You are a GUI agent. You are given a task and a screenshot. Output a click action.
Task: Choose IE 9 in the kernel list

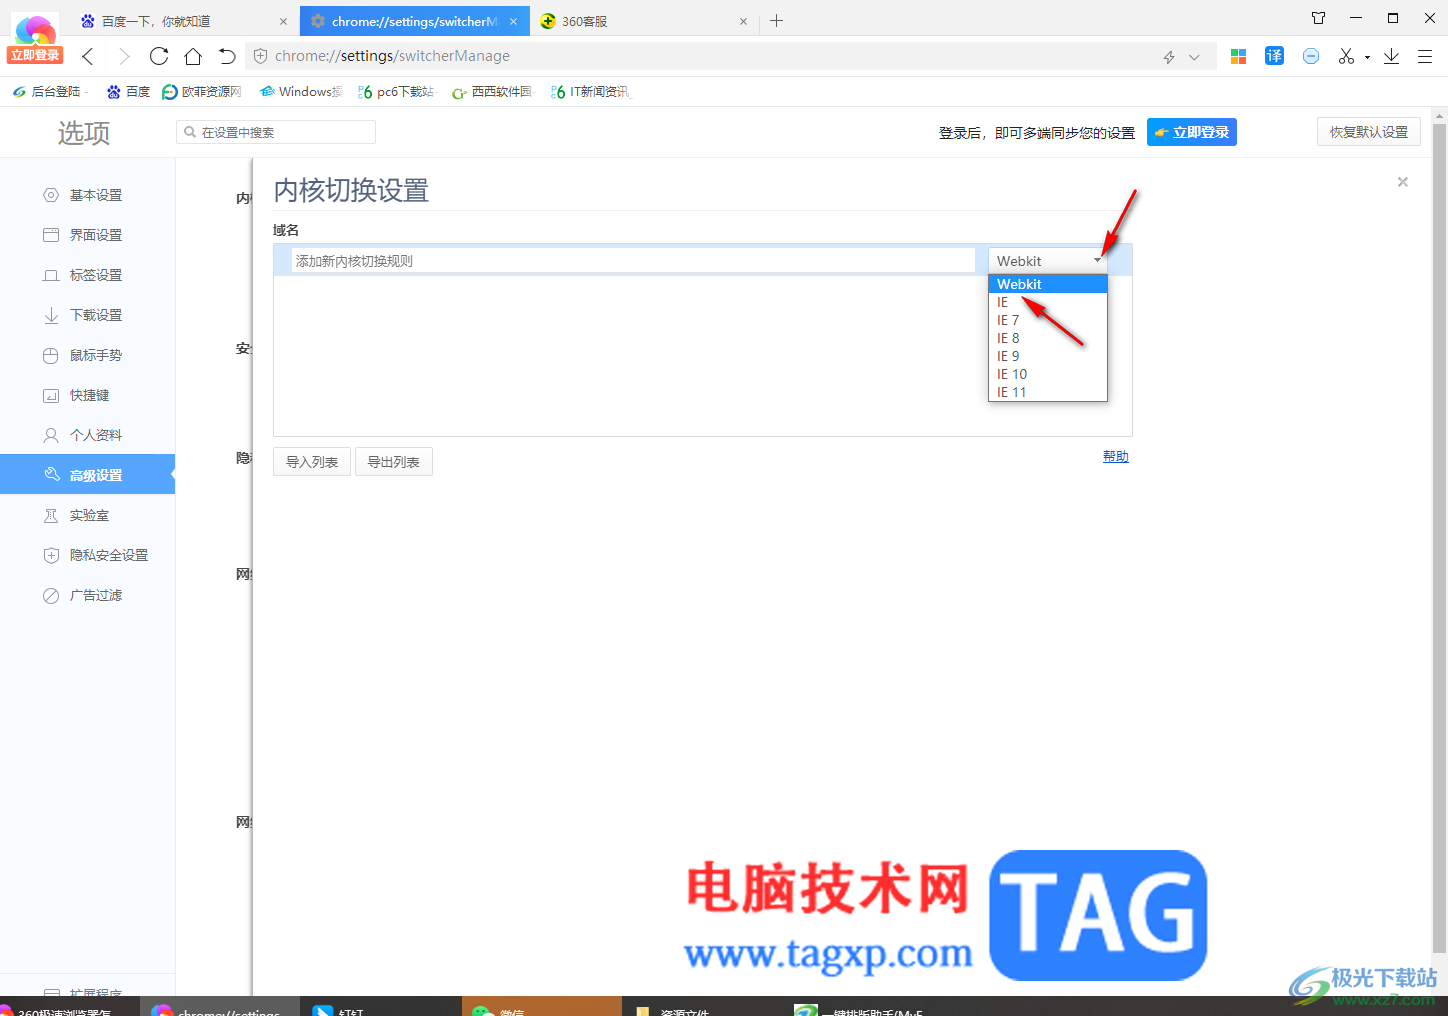[x=1048, y=356]
